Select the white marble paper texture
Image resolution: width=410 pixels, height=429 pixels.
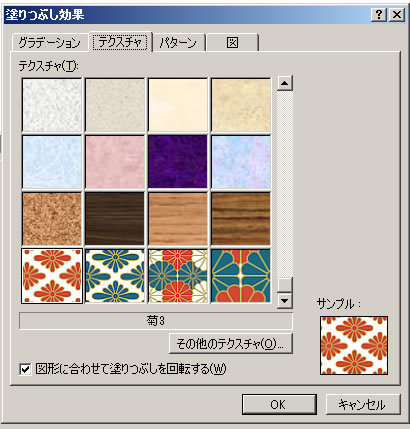pos(52,105)
